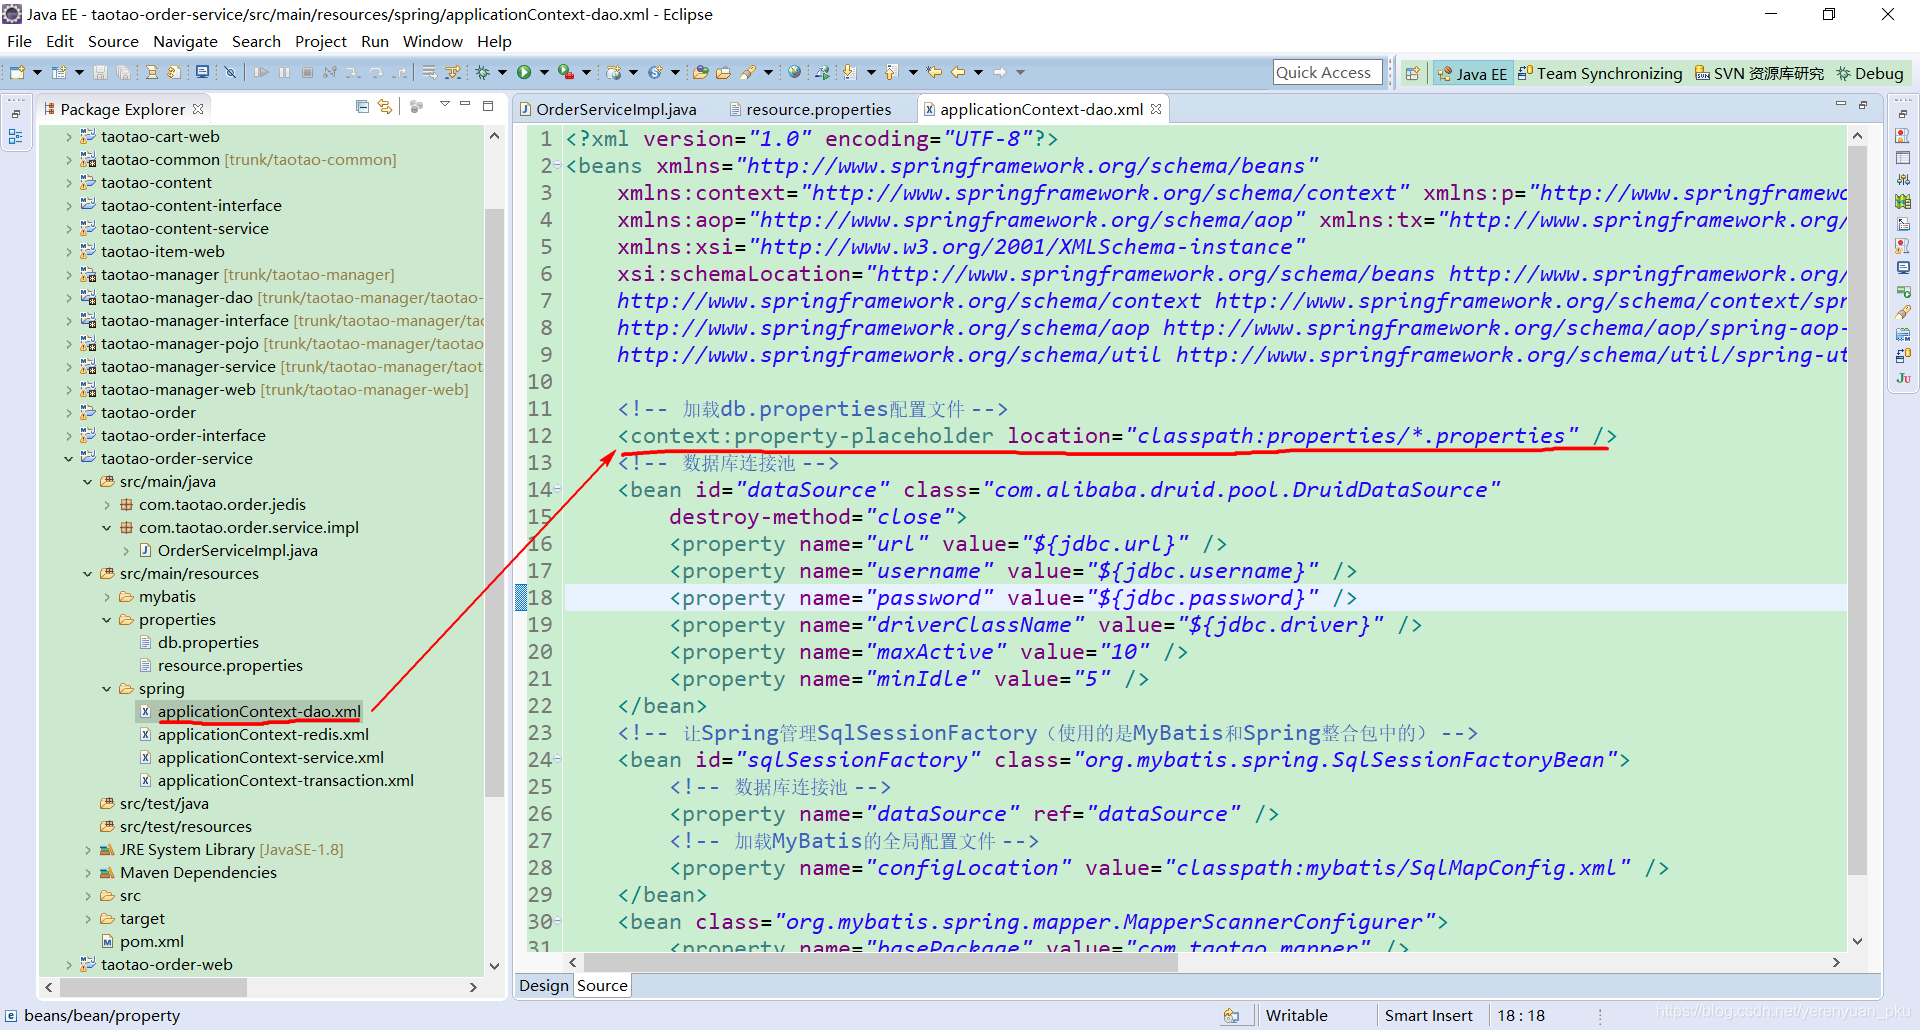Click the New file wizard toolbar icon
The height and width of the screenshot is (1030, 1920).
click(16, 72)
